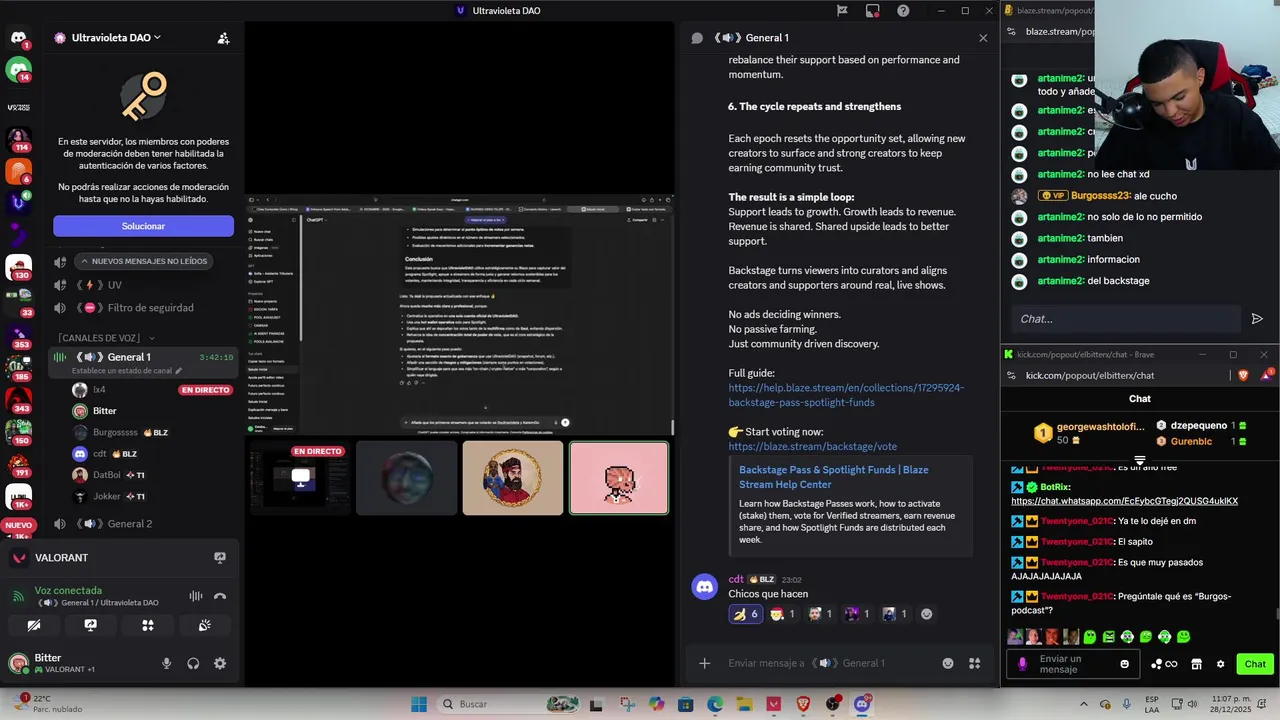Share your screen from the voice panel

(x=91, y=625)
